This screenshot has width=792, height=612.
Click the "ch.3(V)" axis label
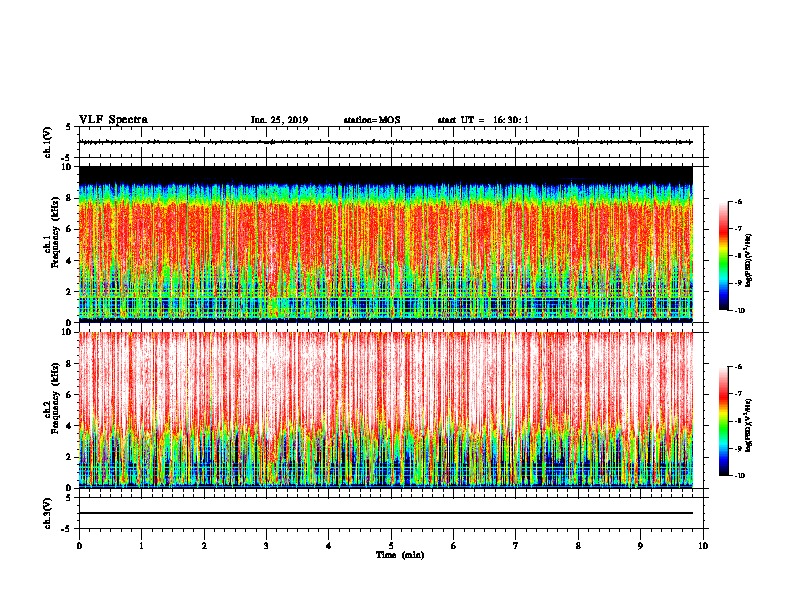click(47, 513)
